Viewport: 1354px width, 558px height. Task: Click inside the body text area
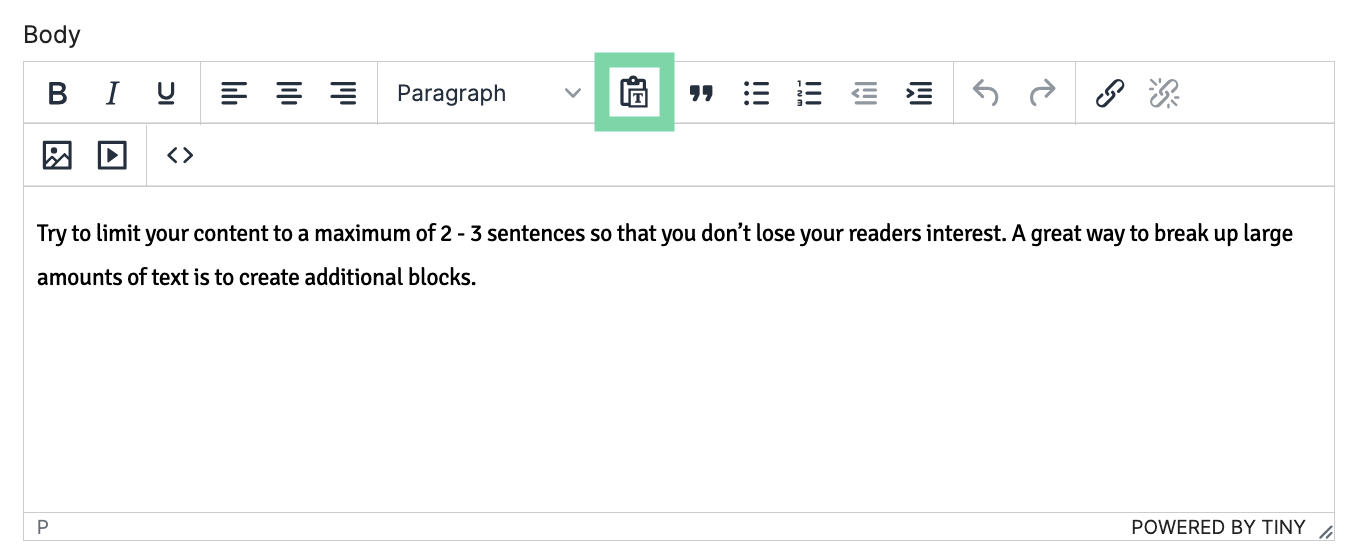click(678, 350)
